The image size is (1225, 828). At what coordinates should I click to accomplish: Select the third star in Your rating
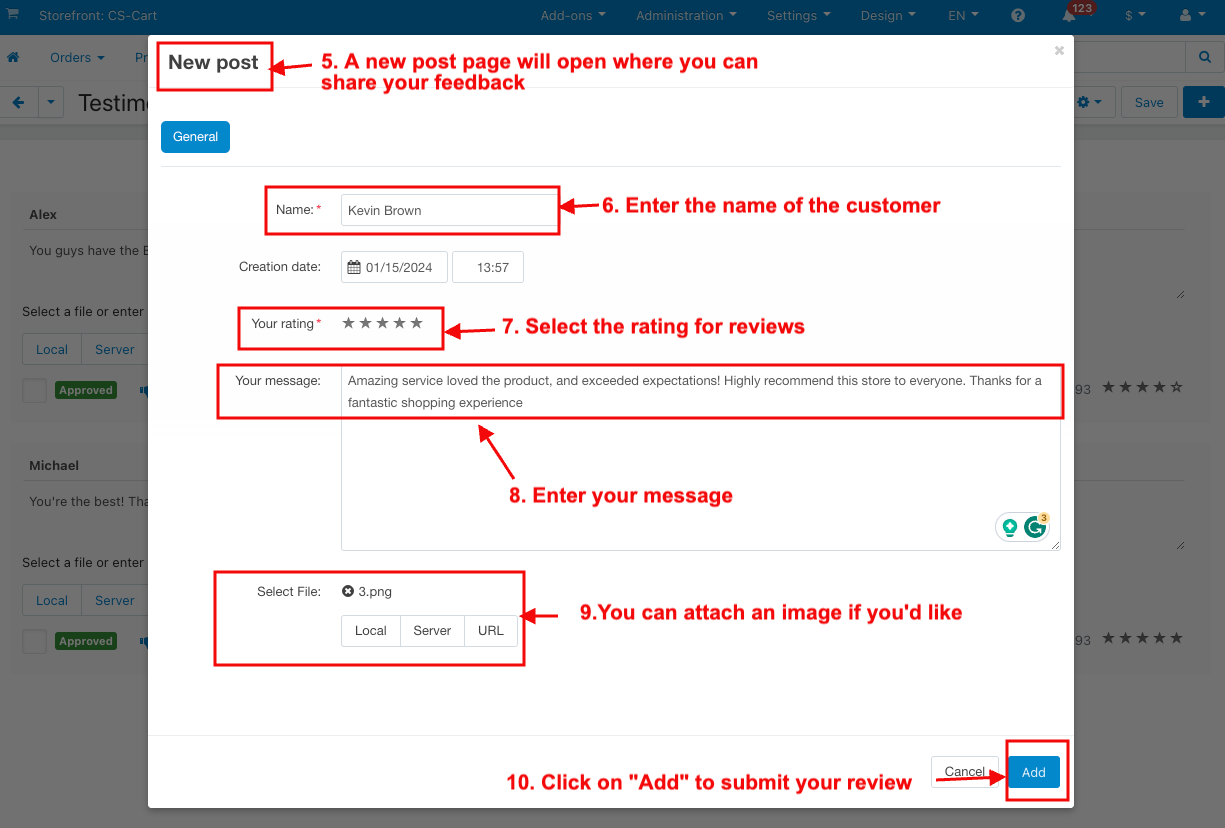[383, 323]
